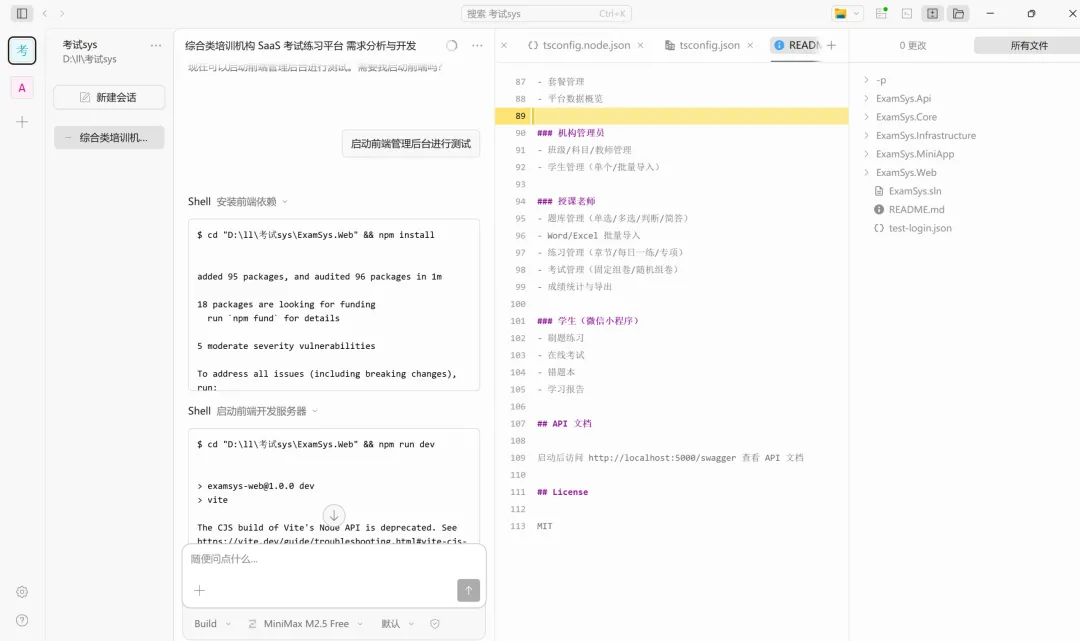
Task: Click the 新建会话 button
Action: pyautogui.click(x=109, y=98)
